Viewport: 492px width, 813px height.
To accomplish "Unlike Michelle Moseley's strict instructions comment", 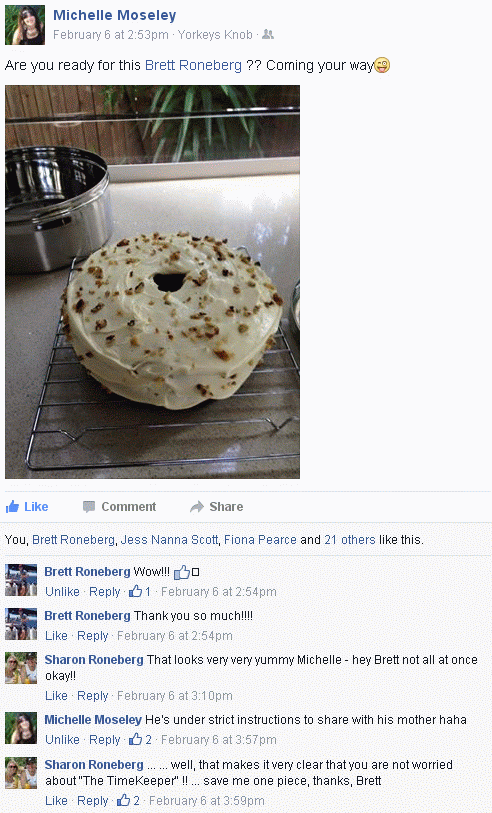I will [62, 740].
